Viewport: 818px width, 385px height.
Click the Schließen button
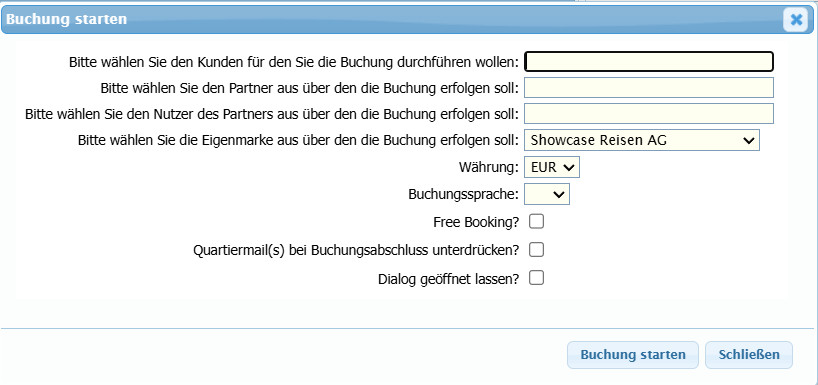point(749,355)
